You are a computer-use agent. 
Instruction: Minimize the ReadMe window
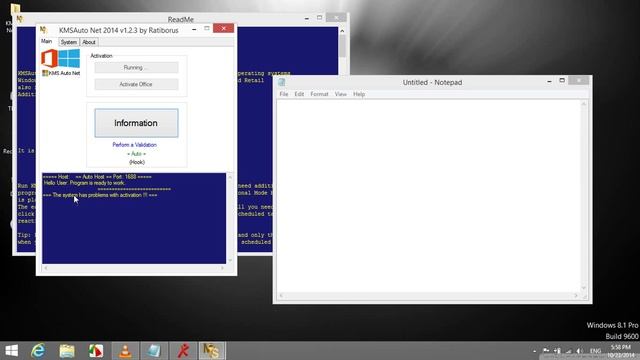(307, 18)
